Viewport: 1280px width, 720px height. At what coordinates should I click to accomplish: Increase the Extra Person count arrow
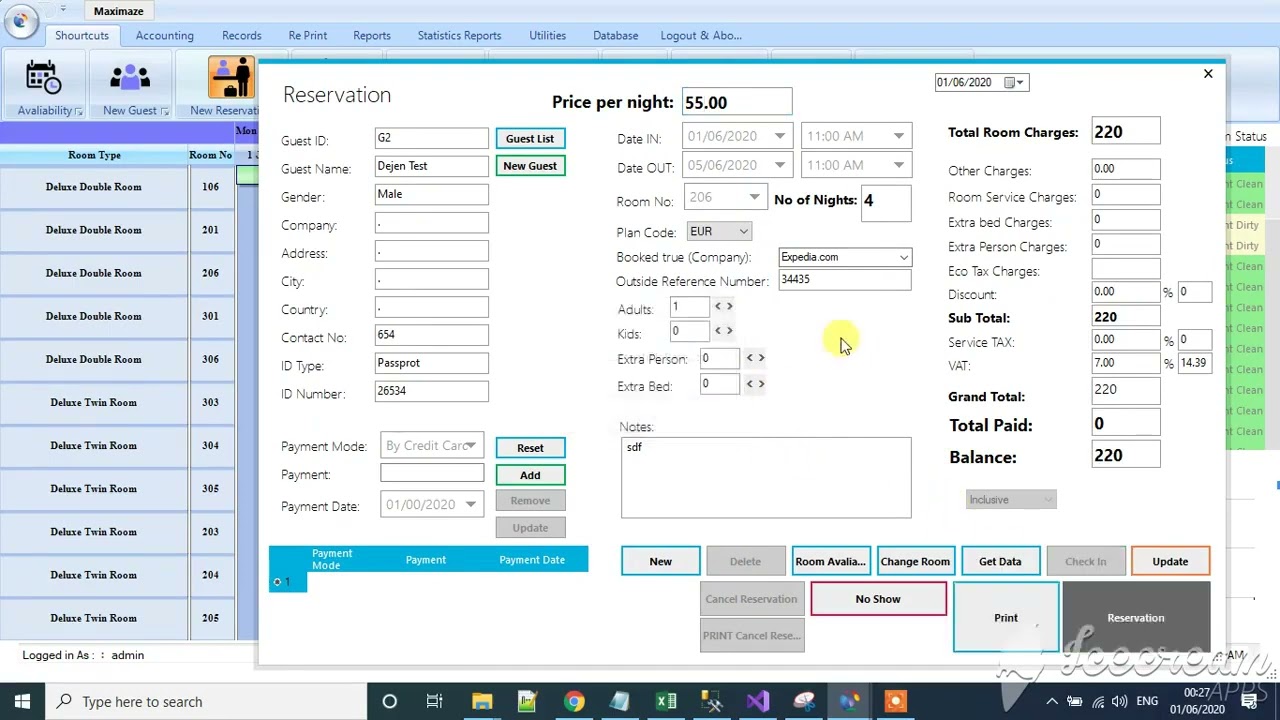point(761,357)
